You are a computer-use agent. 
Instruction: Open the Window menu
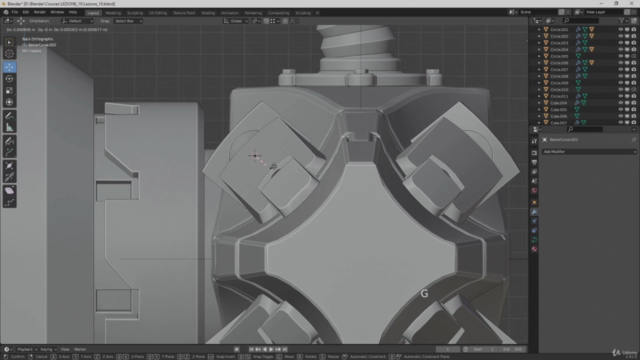coord(57,12)
